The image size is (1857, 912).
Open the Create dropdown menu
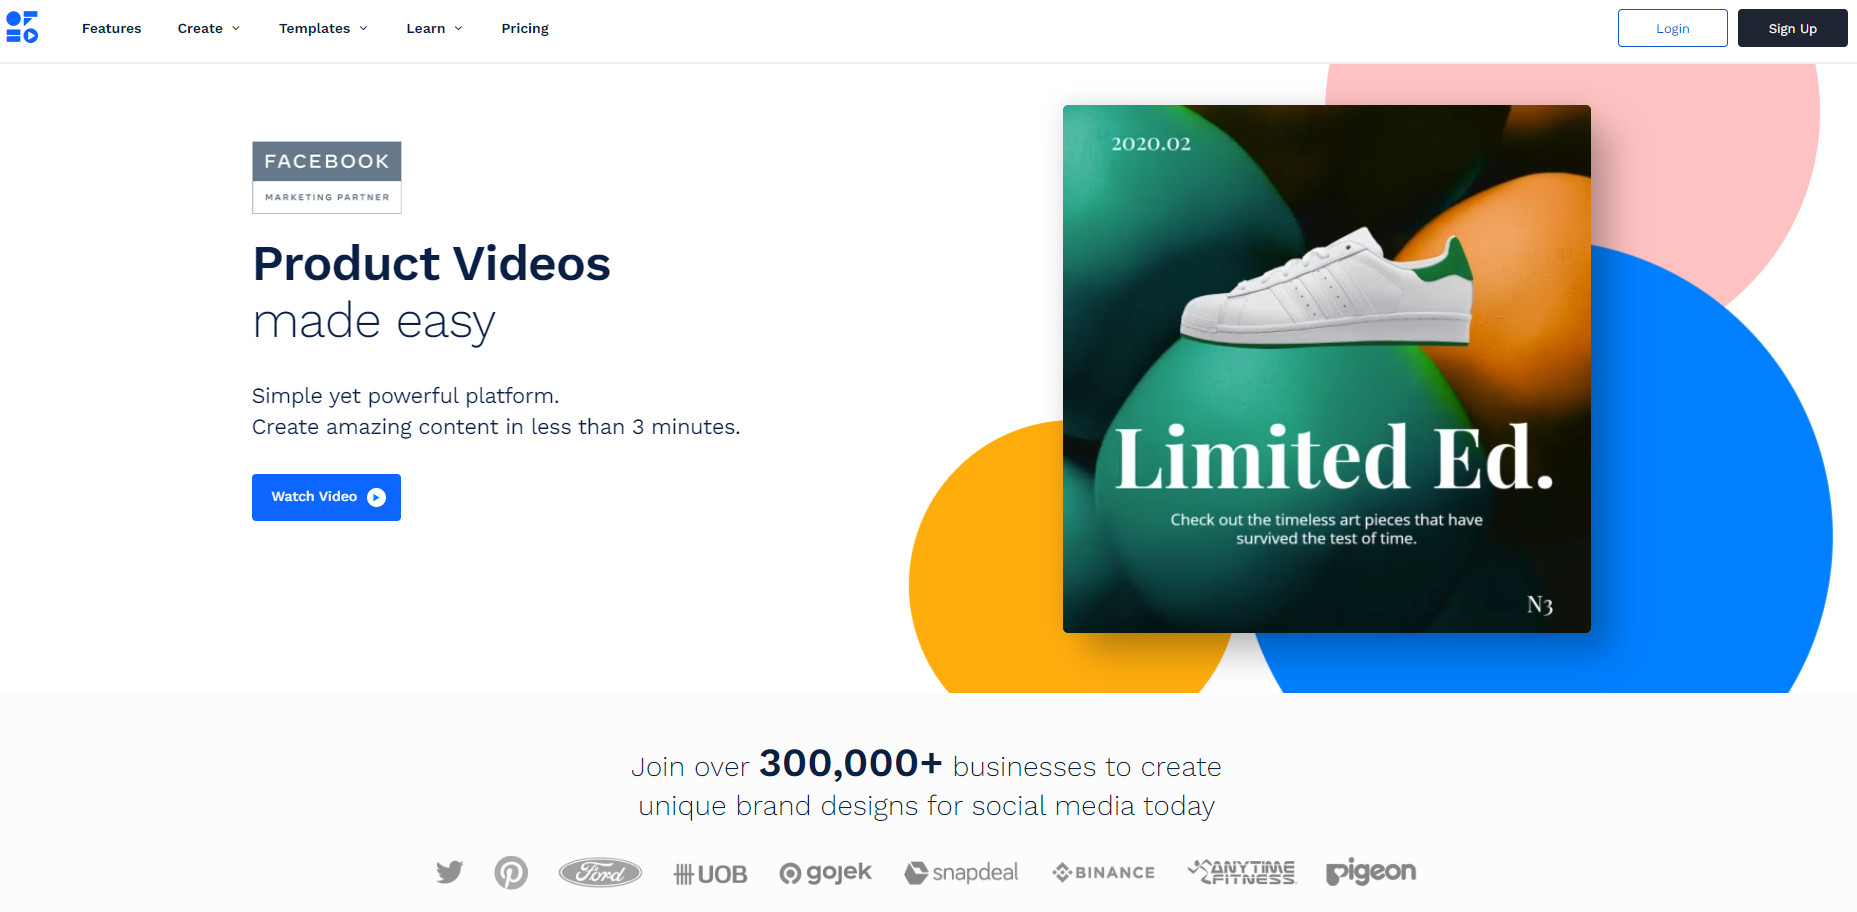[x=207, y=28]
